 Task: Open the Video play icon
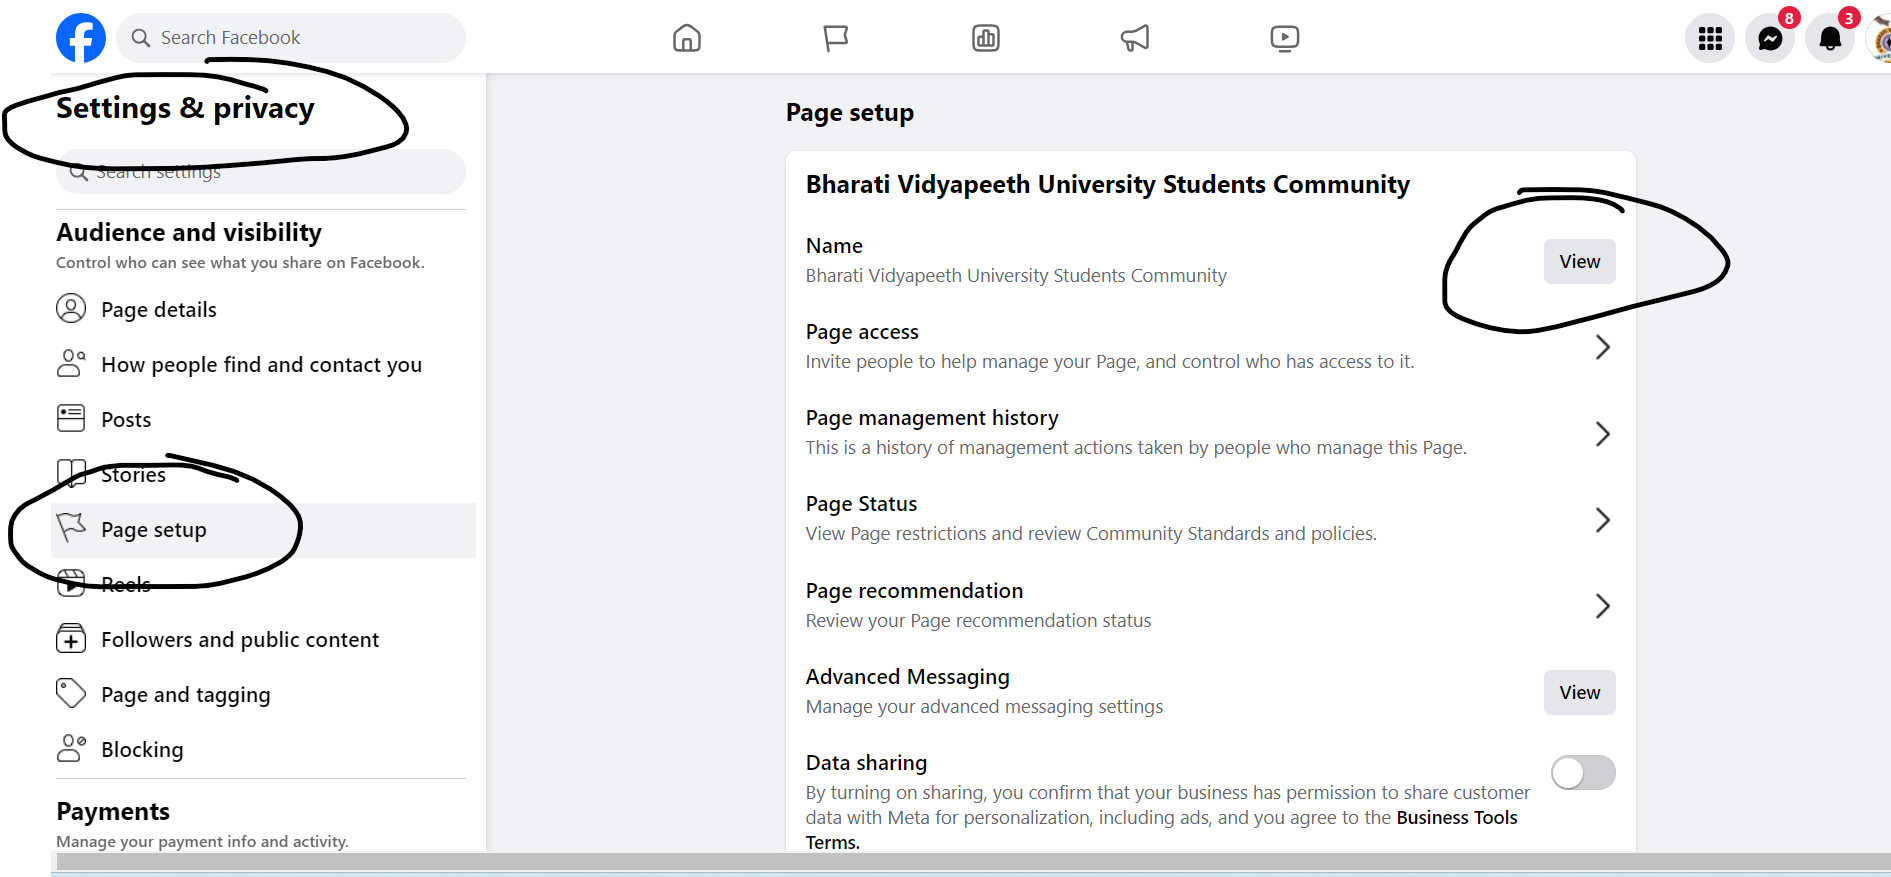(x=1284, y=38)
